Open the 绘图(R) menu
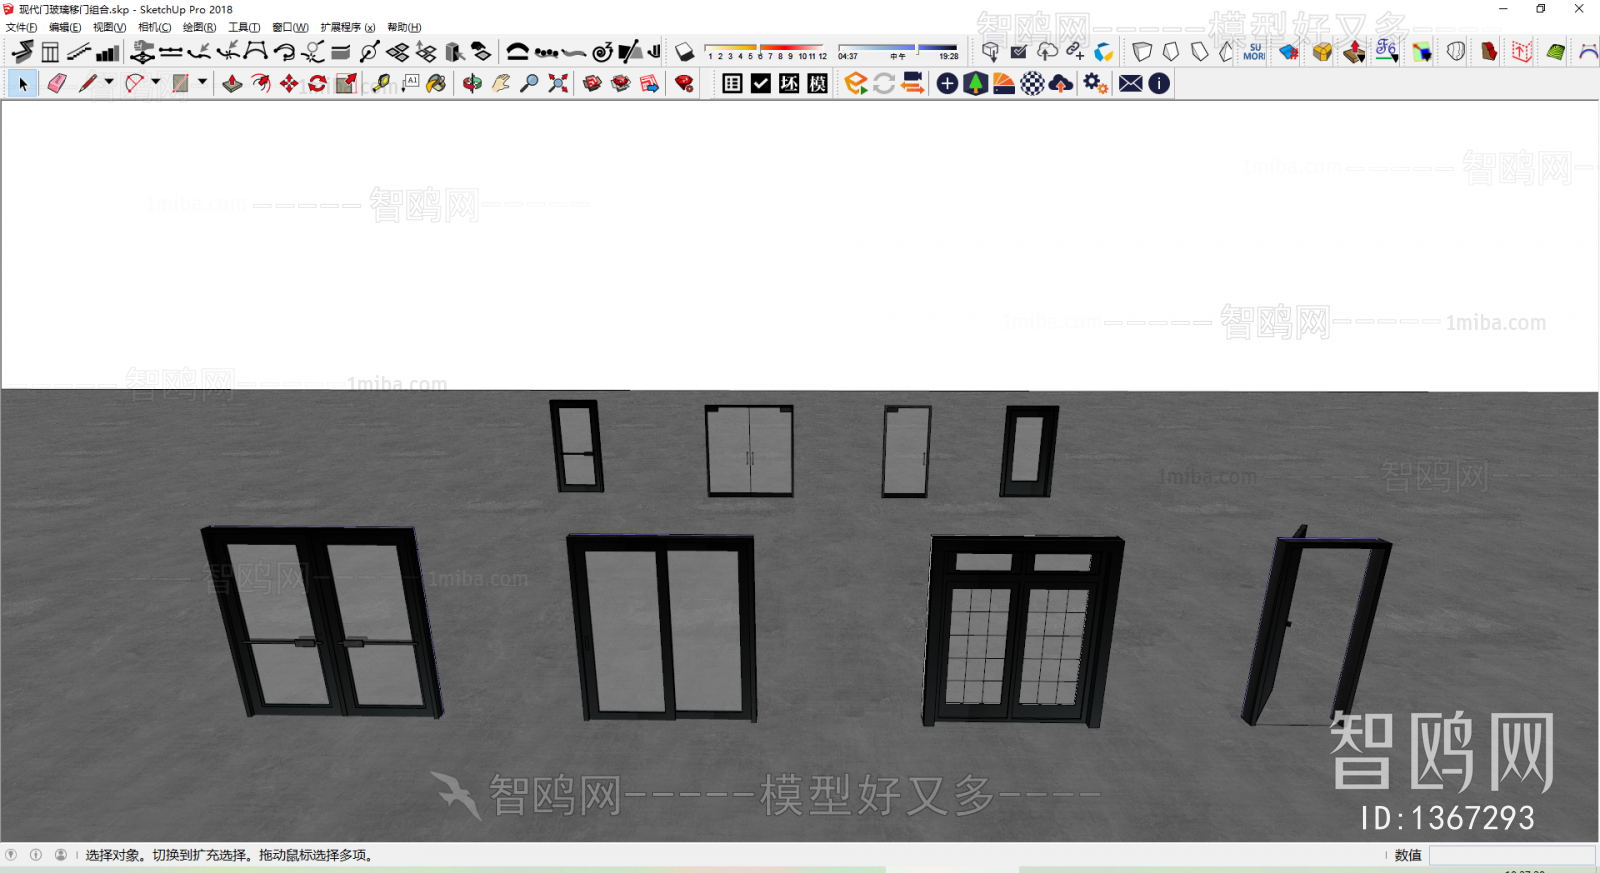1600x873 pixels. 199,27
